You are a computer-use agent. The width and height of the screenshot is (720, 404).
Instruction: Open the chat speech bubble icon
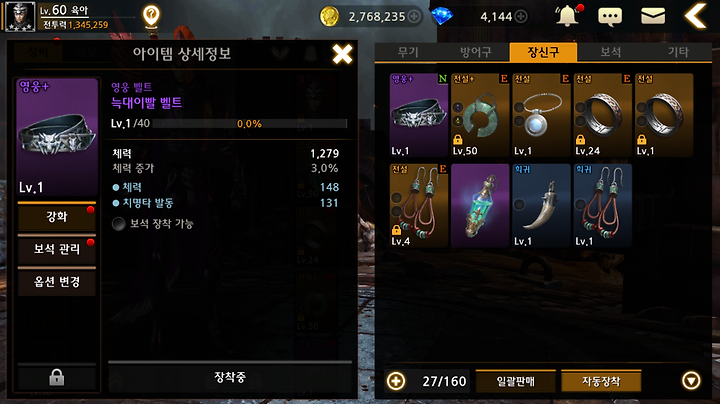(x=610, y=17)
